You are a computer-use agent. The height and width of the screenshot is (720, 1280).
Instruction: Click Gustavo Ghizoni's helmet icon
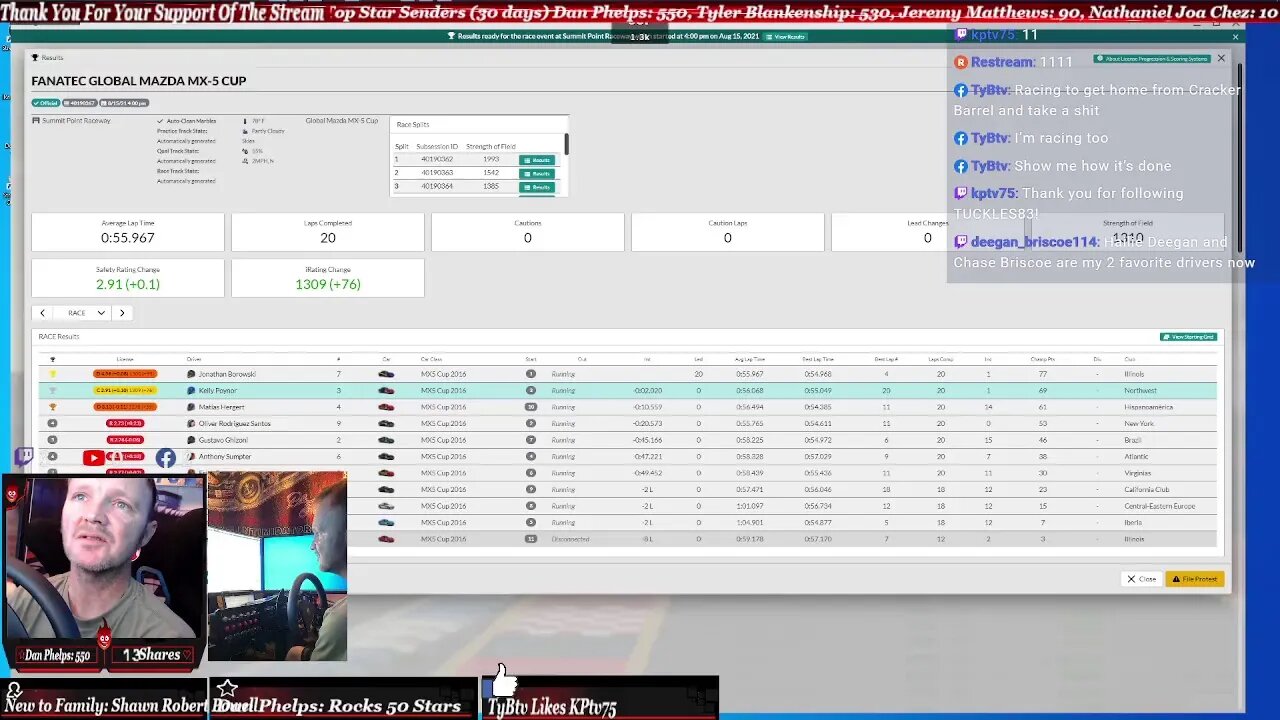point(191,440)
